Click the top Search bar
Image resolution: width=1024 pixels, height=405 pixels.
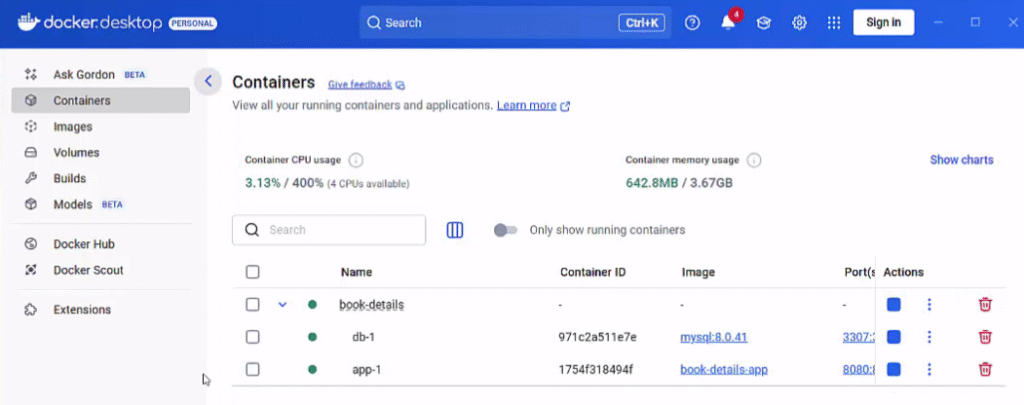coord(515,23)
